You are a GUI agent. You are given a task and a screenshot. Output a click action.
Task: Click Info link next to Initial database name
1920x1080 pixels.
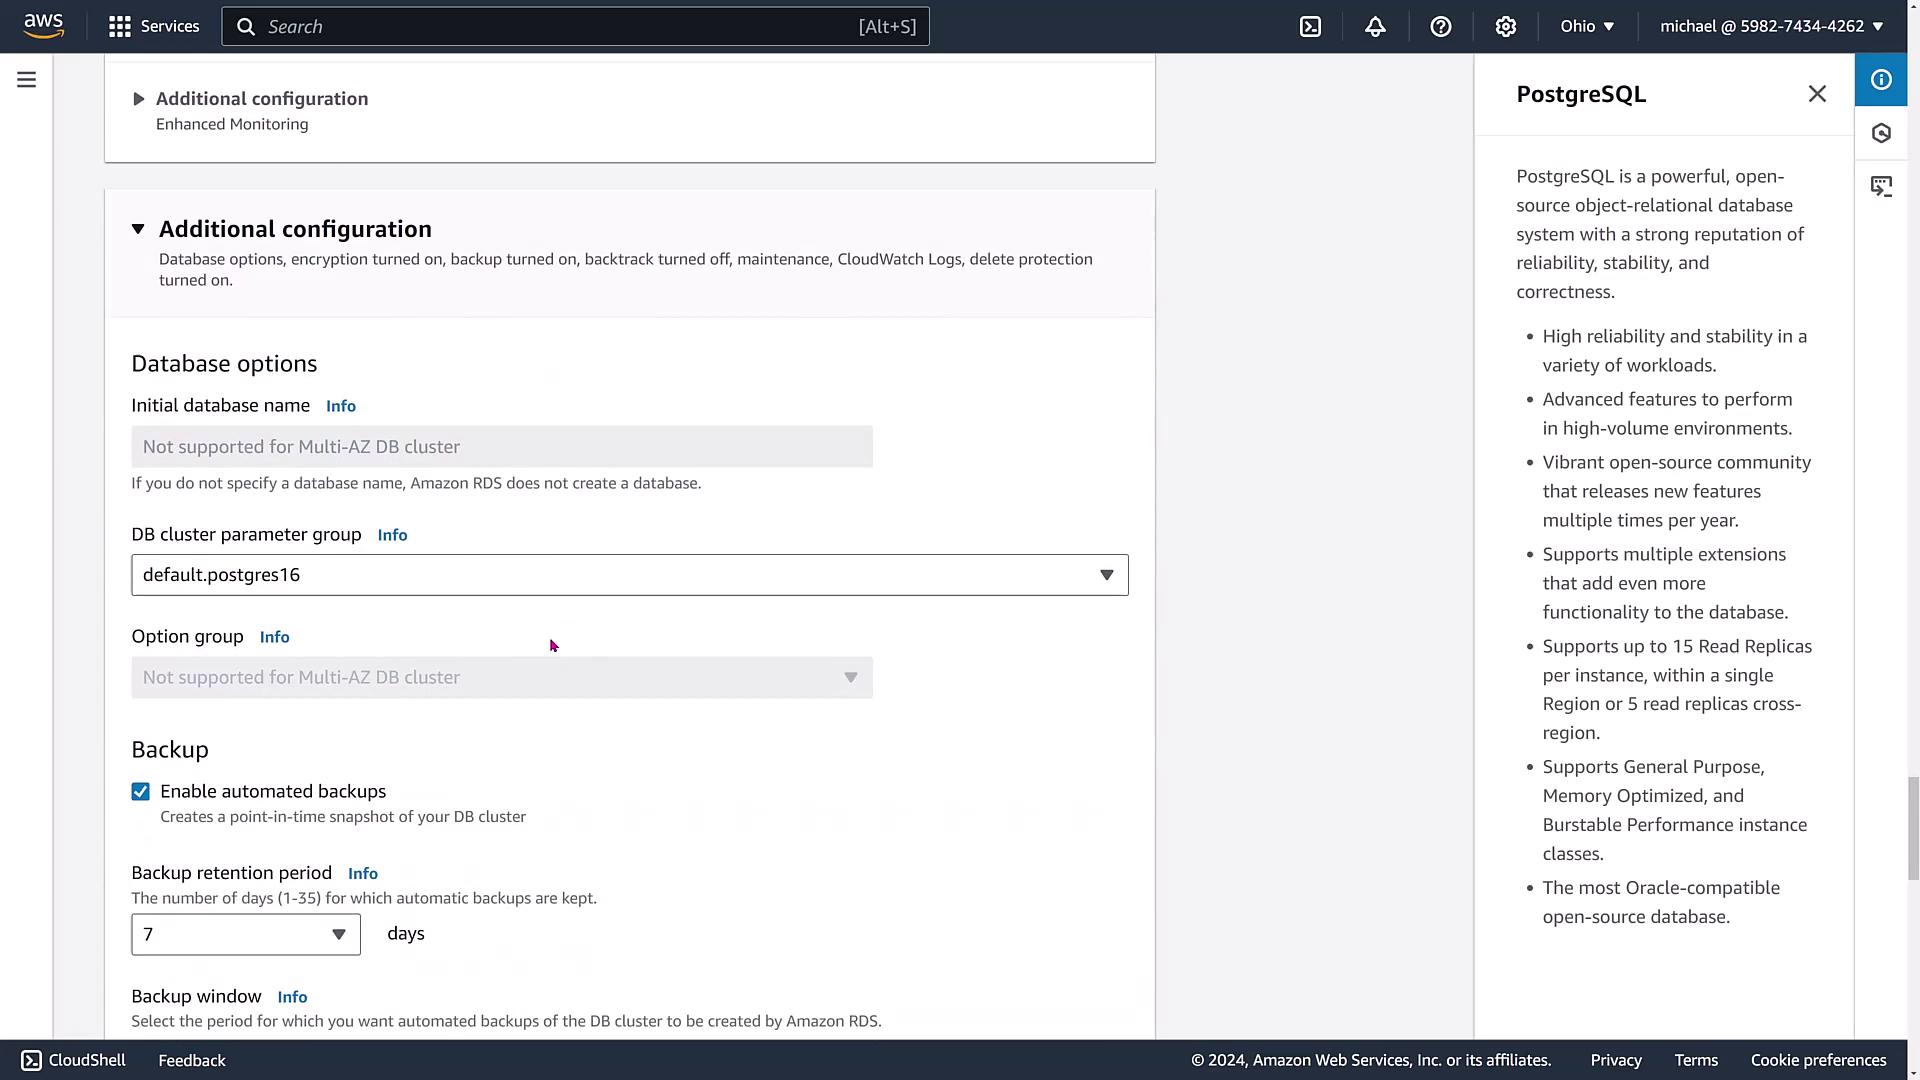tap(340, 406)
